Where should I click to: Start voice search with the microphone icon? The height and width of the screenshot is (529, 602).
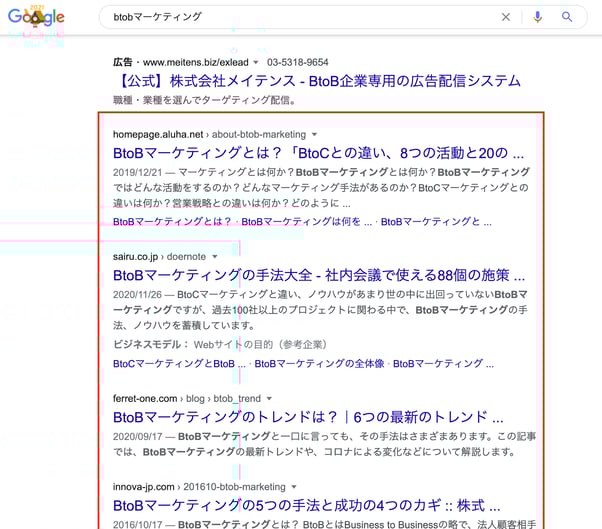click(538, 17)
